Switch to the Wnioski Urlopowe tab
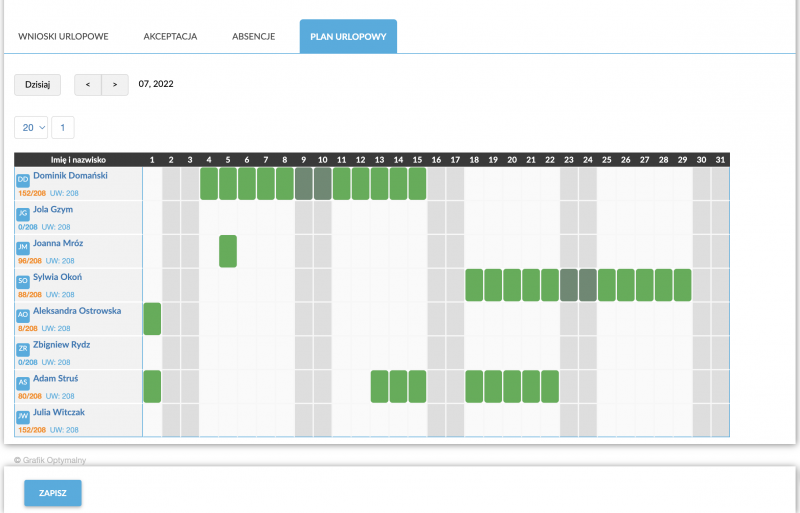The height and width of the screenshot is (513, 800). [x=63, y=36]
